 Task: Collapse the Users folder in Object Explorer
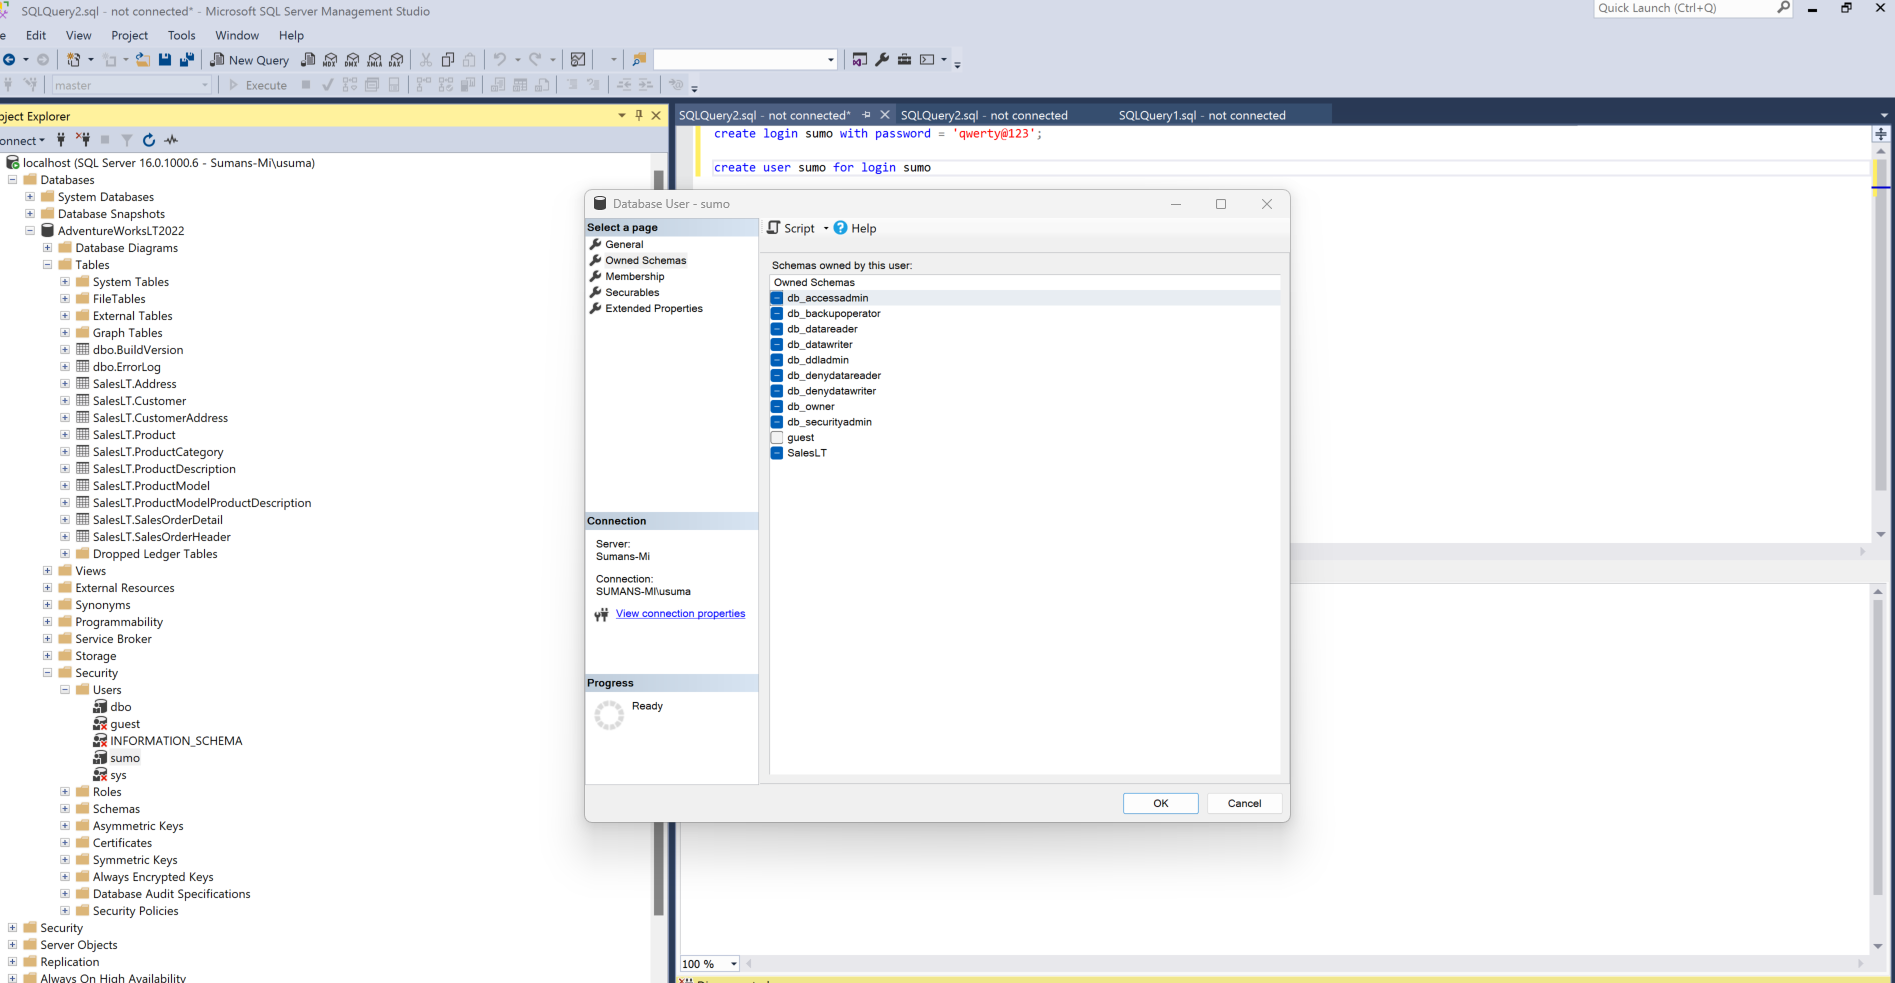click(x=64, y=689)
